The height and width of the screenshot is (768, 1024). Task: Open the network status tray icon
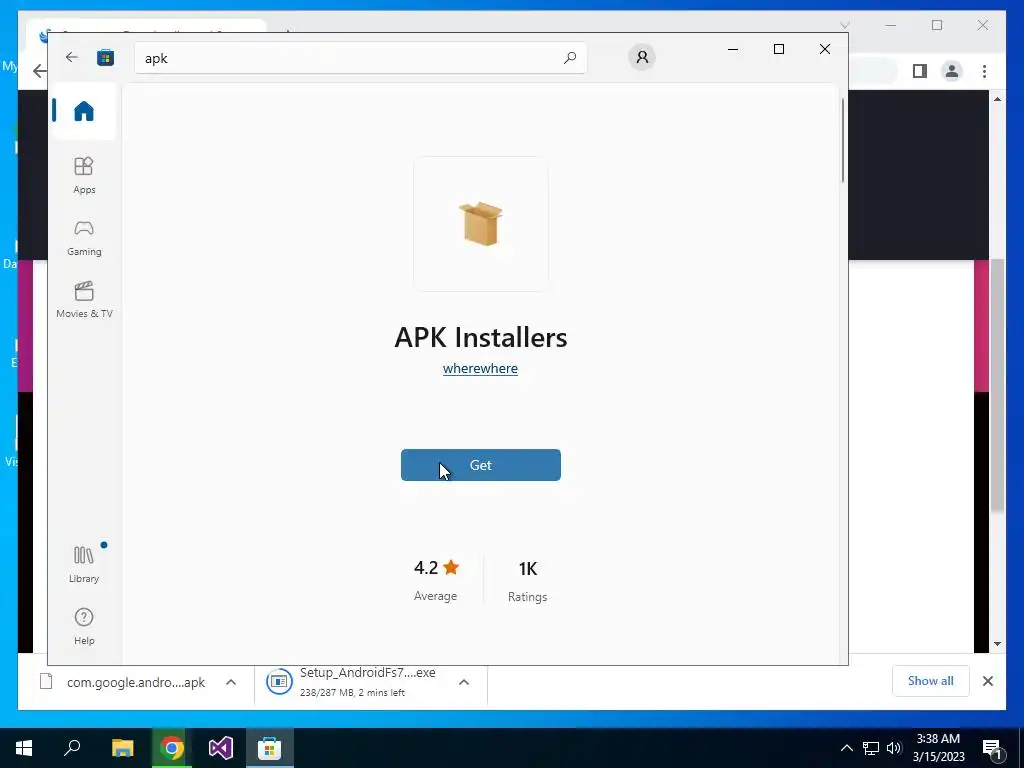click(871, 748)
